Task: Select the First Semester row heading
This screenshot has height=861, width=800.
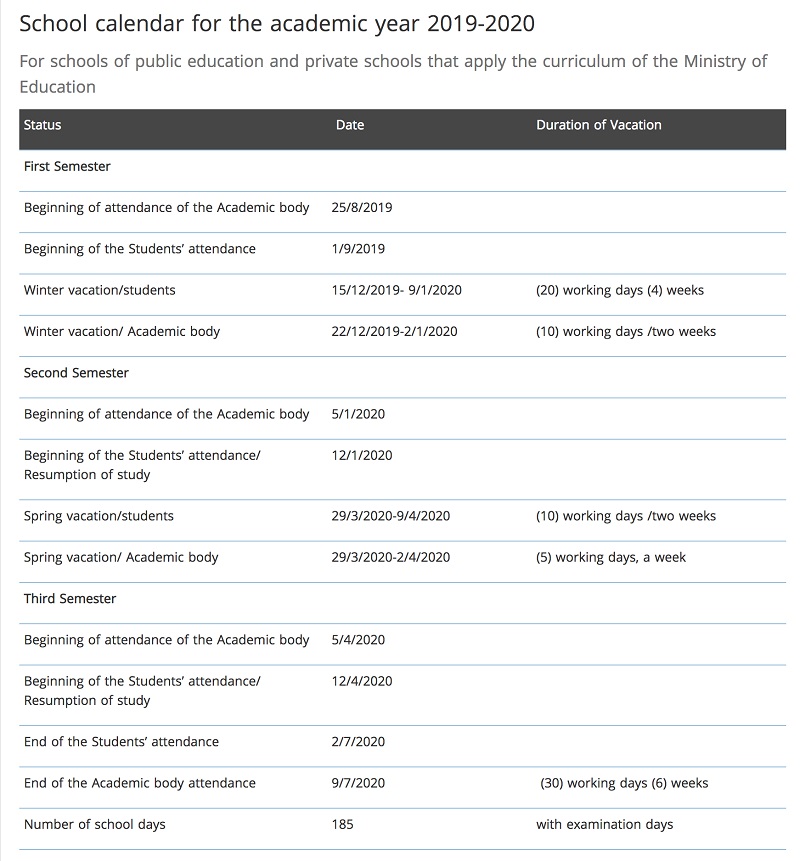Action: (67, 166)
